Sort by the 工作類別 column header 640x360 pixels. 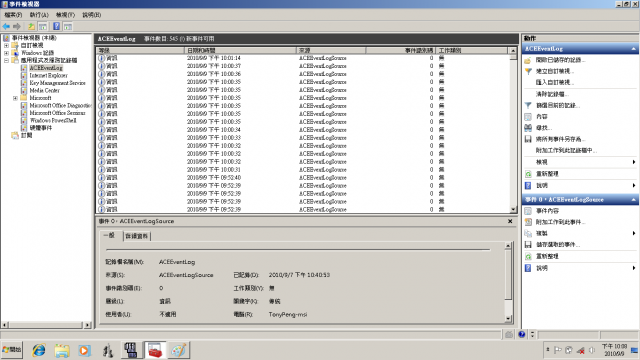coord(472,50)
